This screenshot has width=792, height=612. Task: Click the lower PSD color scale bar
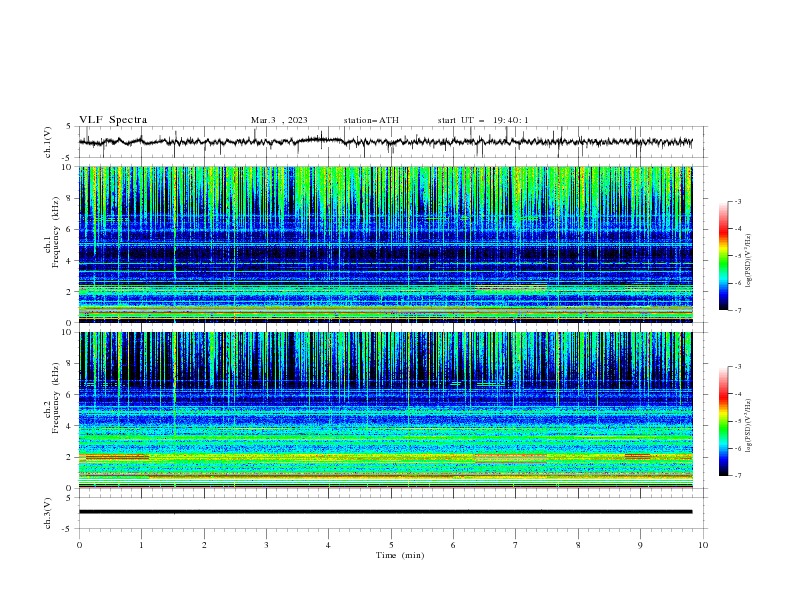coord(723,421)
